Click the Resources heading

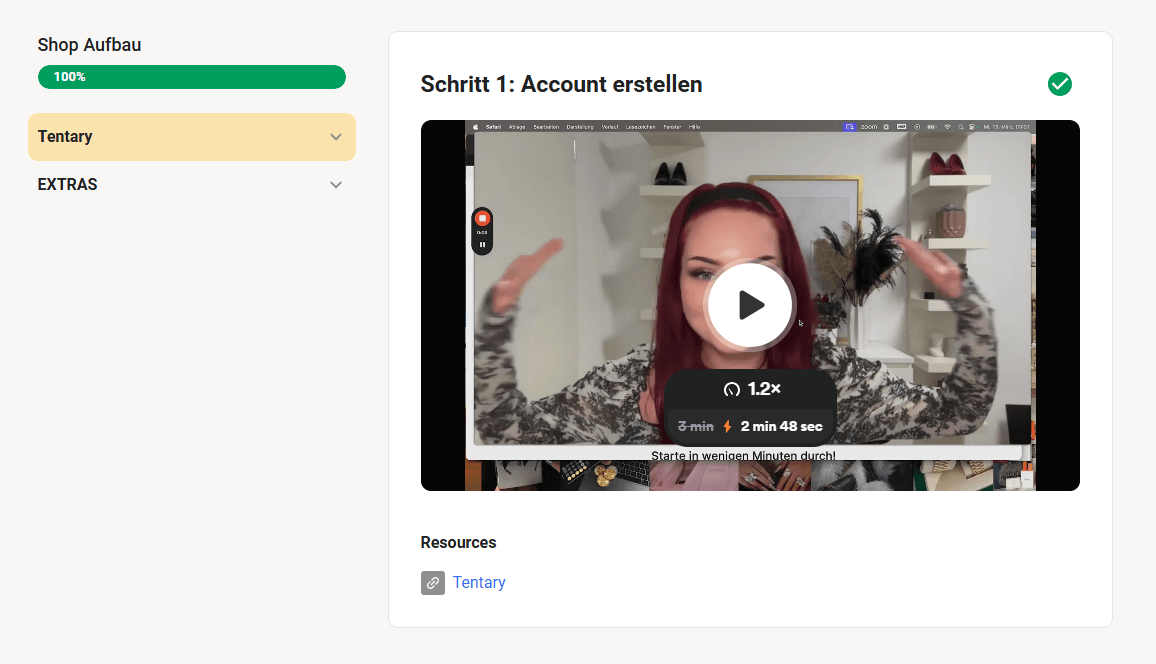click(x=459, y=542)
